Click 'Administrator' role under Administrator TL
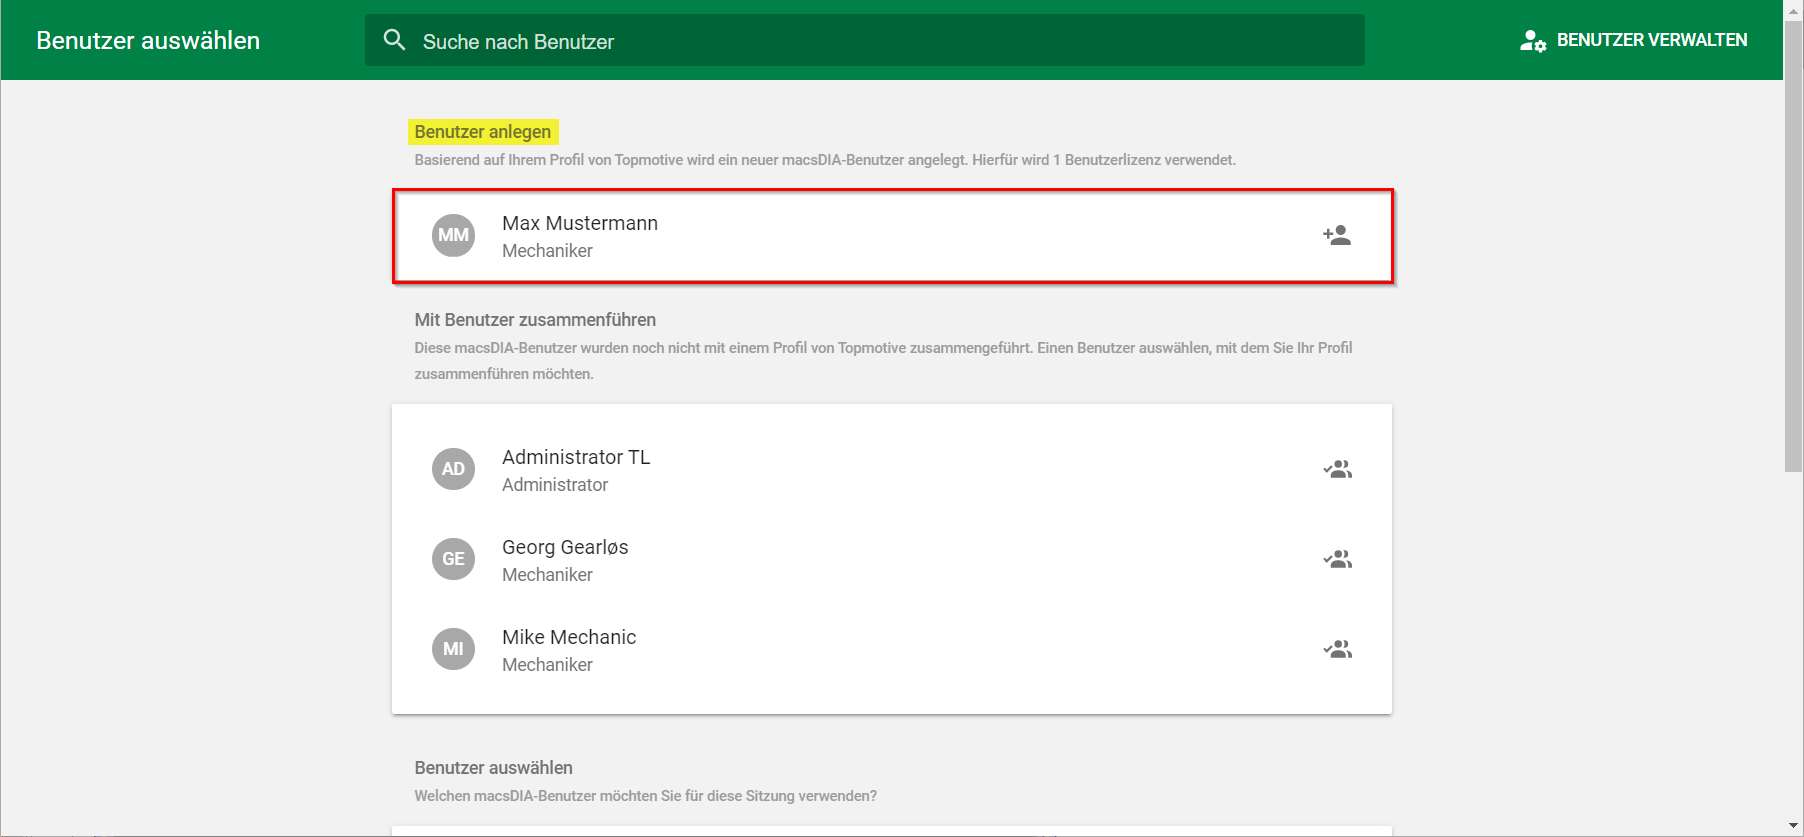This screenshot has width=1804, height=837. point(555,485)
